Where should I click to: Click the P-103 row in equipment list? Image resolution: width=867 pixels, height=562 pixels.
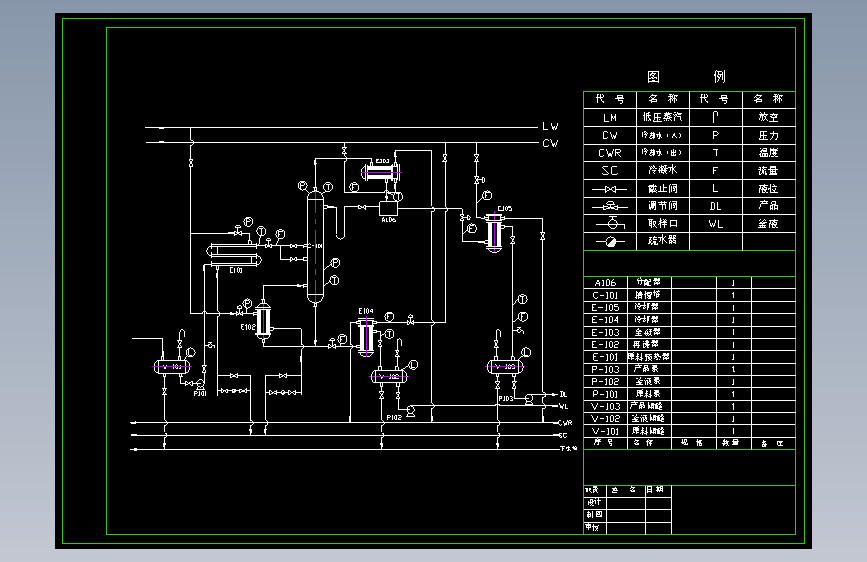pos(690,369)
